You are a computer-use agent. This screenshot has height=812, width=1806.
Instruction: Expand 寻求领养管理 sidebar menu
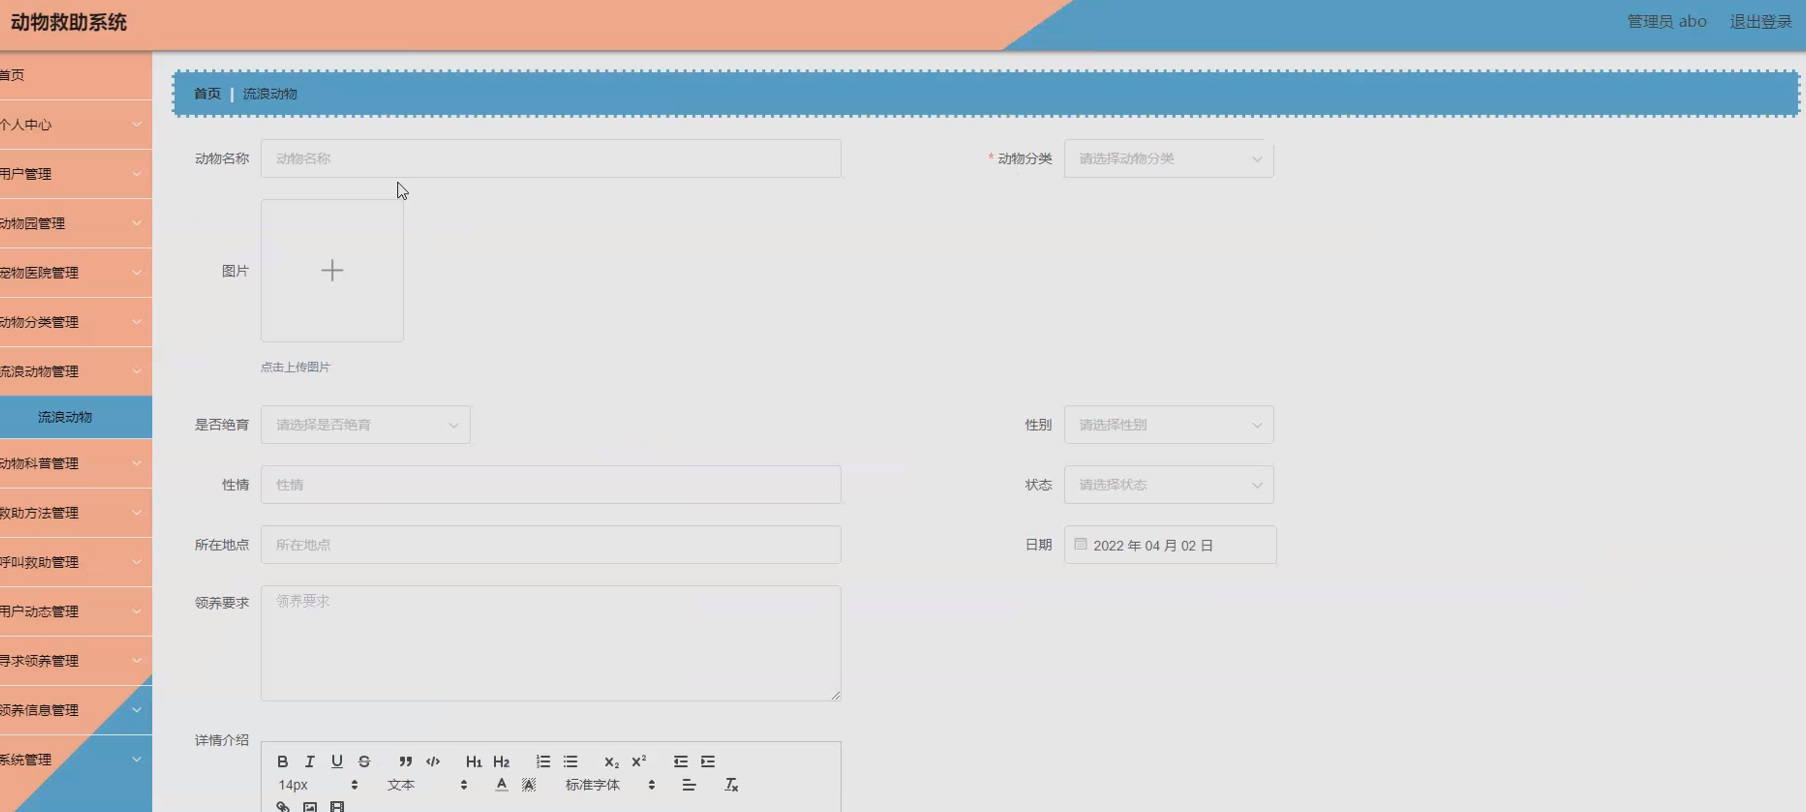click(x=76, y=661)
